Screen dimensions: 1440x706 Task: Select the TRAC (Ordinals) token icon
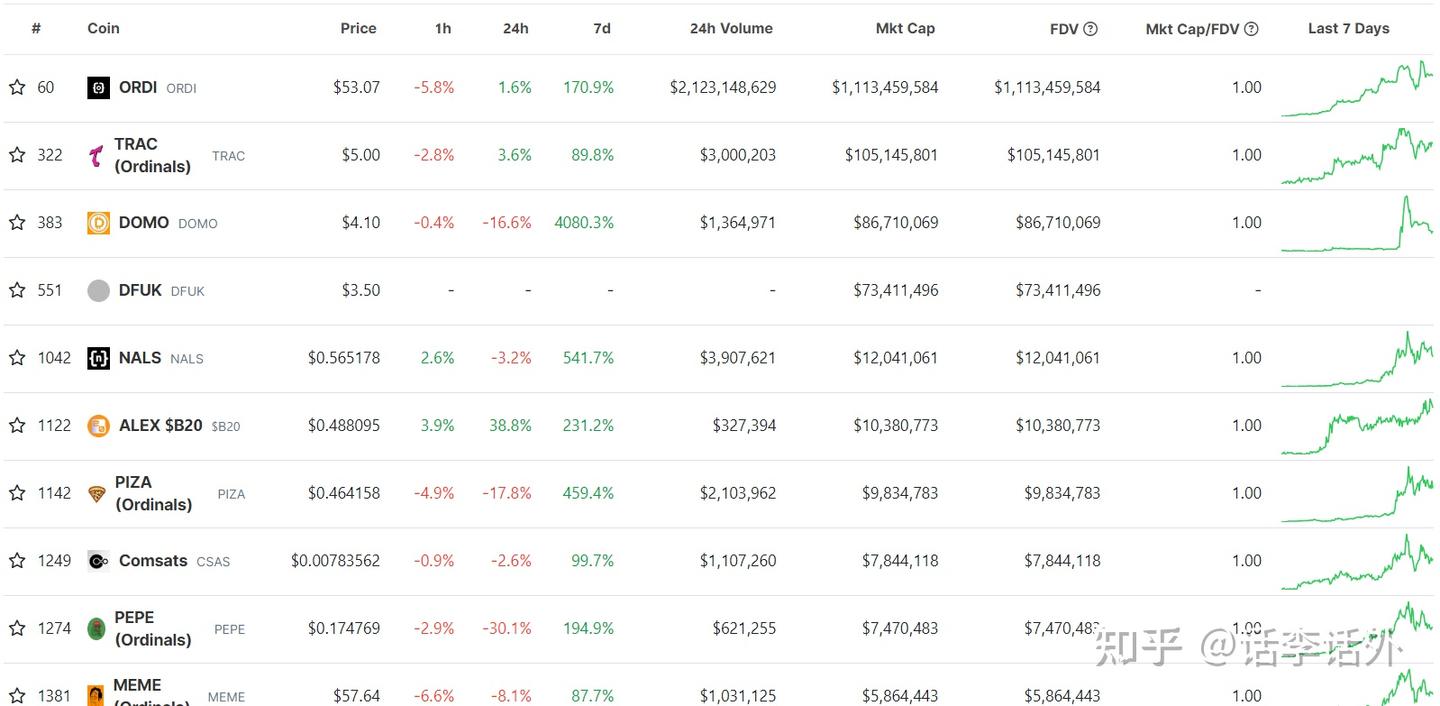[97, 155]
